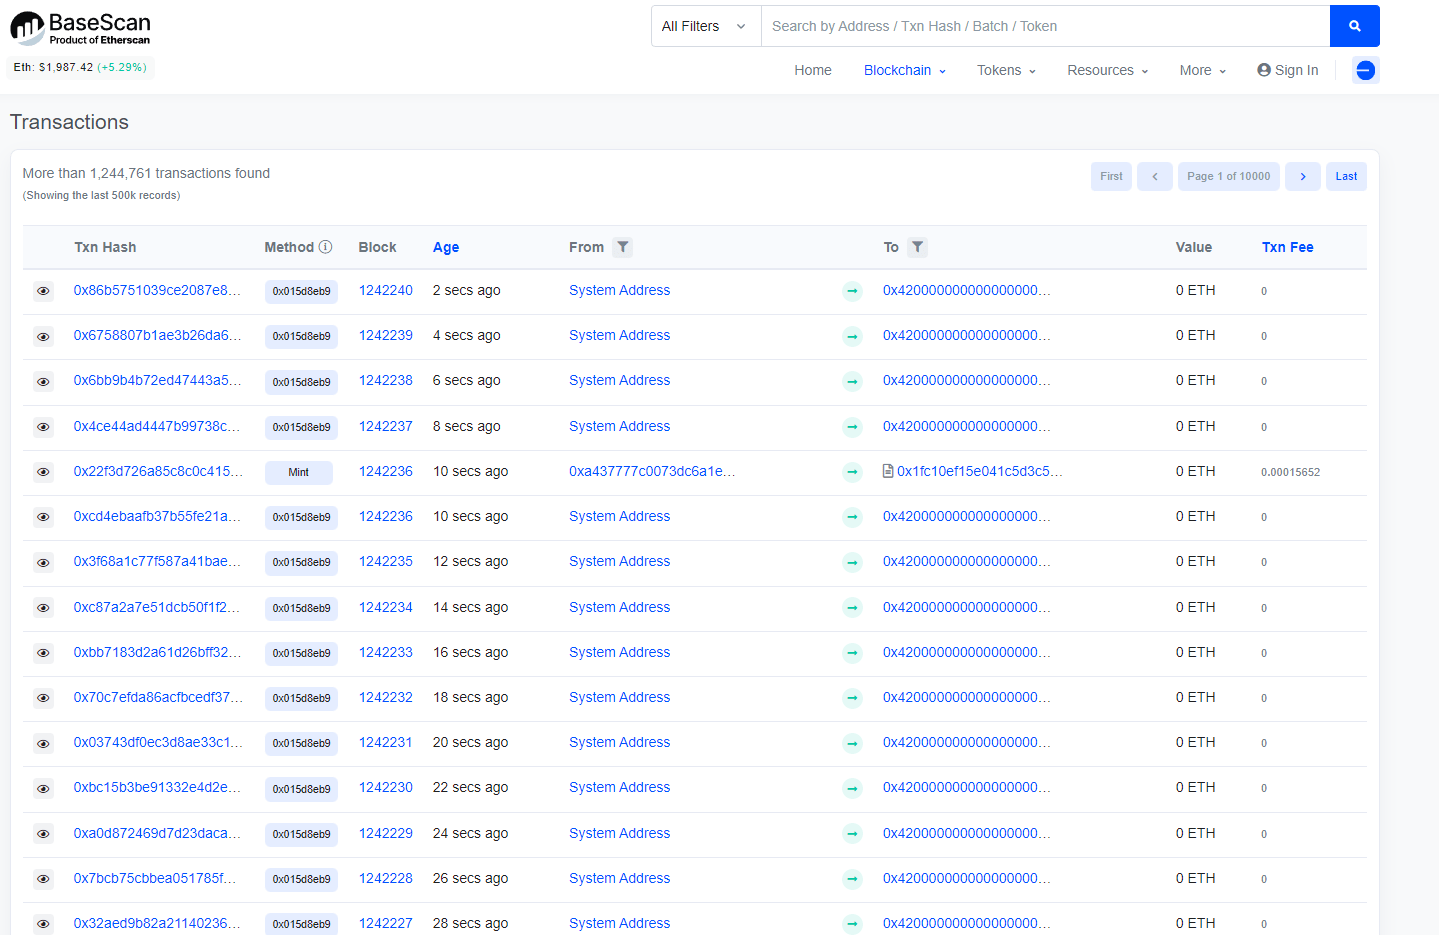Click Sign In
This screenshot has width=1439, height=935.
(x=1288, y=70)
